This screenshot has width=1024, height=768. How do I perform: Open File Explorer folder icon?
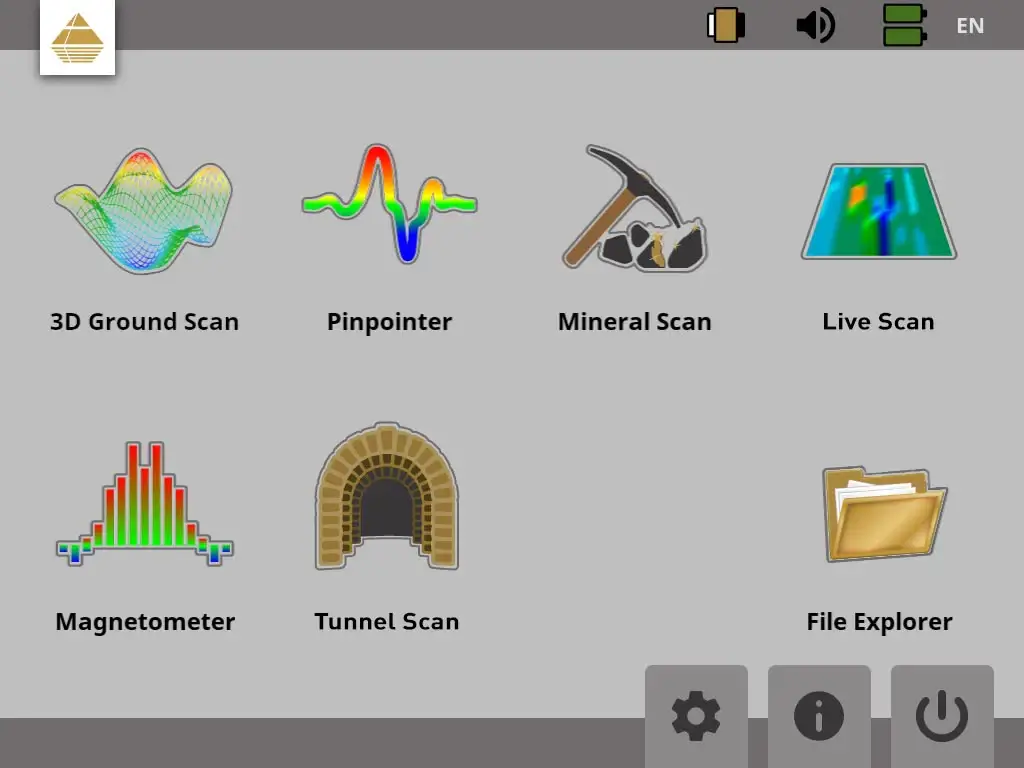pos(884,512)
